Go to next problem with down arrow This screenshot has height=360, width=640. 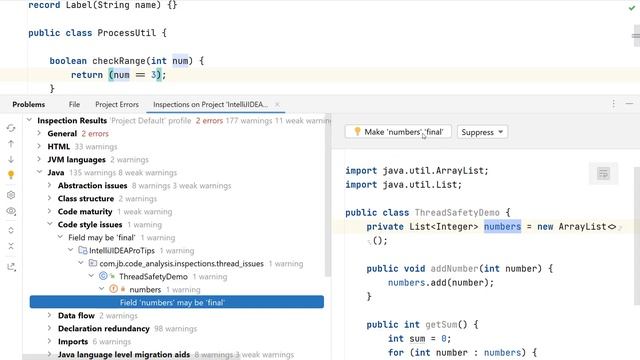click(x=11, y=160)
